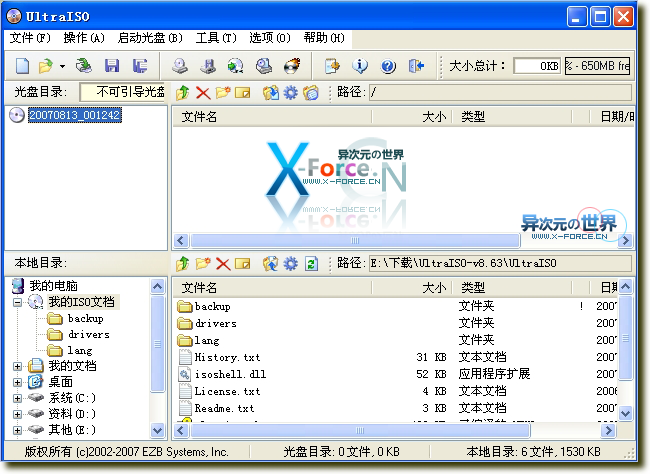This screenshot has height=474, width=650.
Task: Open the dropdown arrow beside Open icon
Action: [62, 66]
